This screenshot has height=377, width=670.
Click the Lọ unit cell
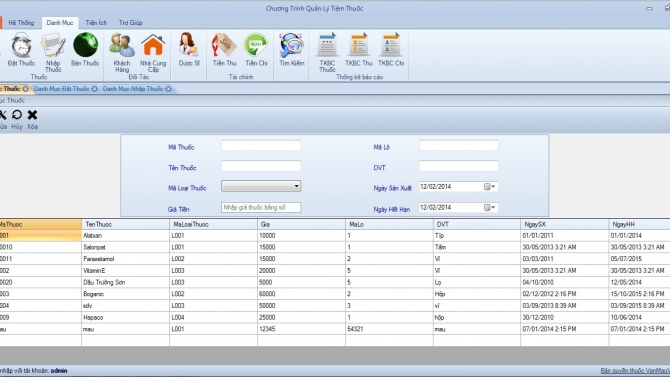point(477,283)
